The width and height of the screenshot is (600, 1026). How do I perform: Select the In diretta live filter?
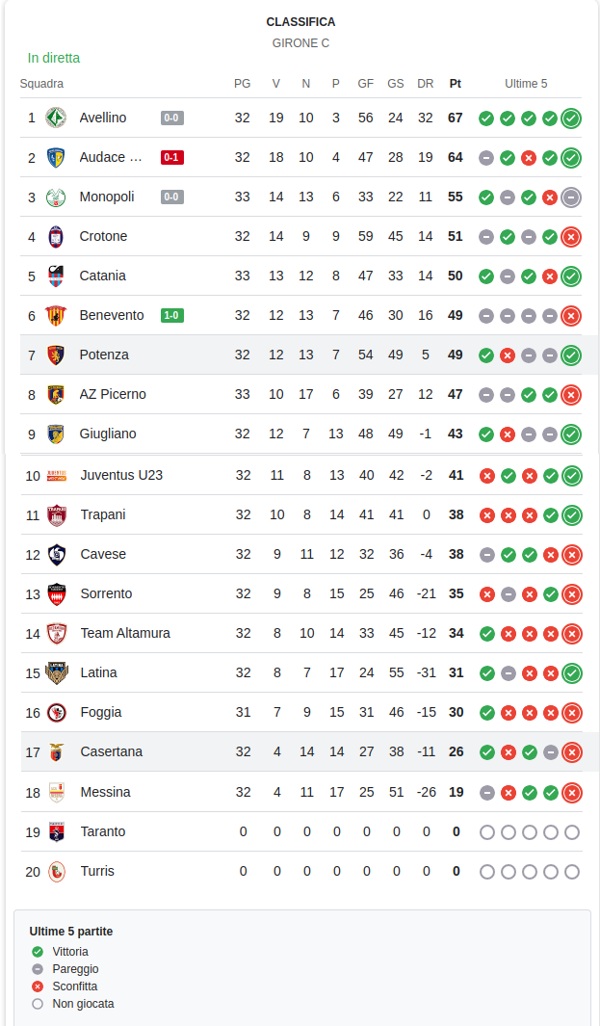(54, 58)
